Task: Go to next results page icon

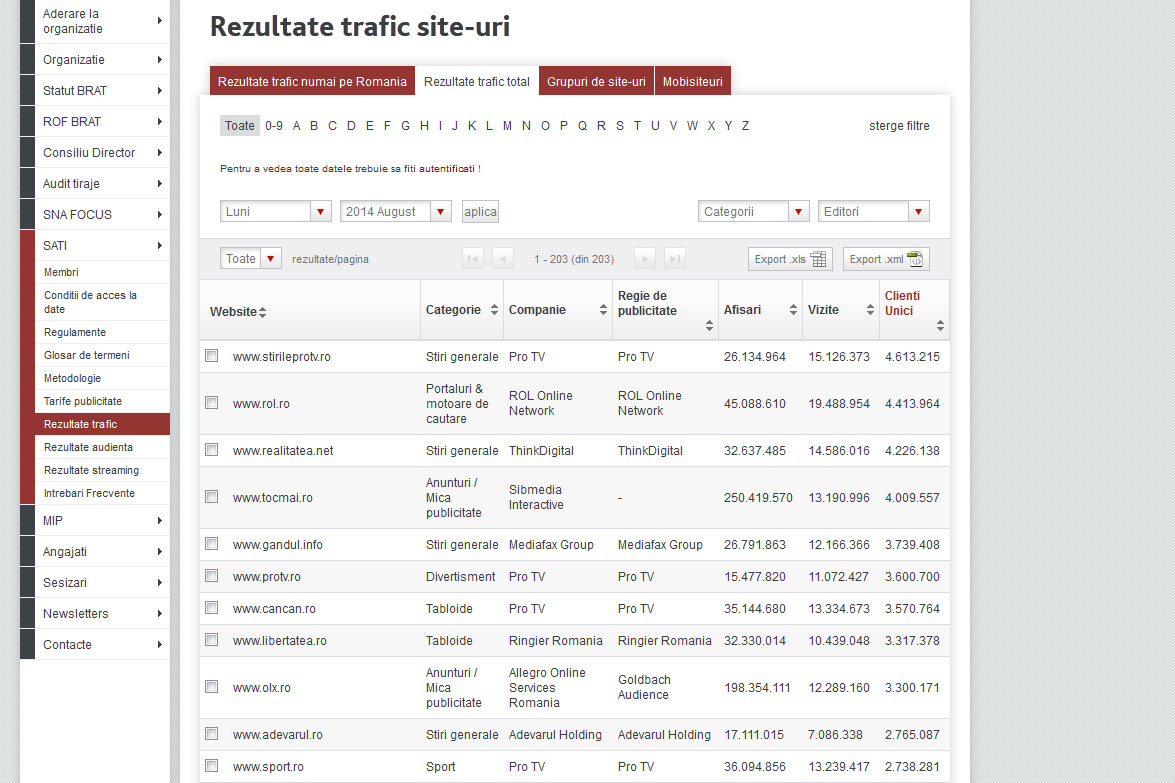Action: coord(645,259)
